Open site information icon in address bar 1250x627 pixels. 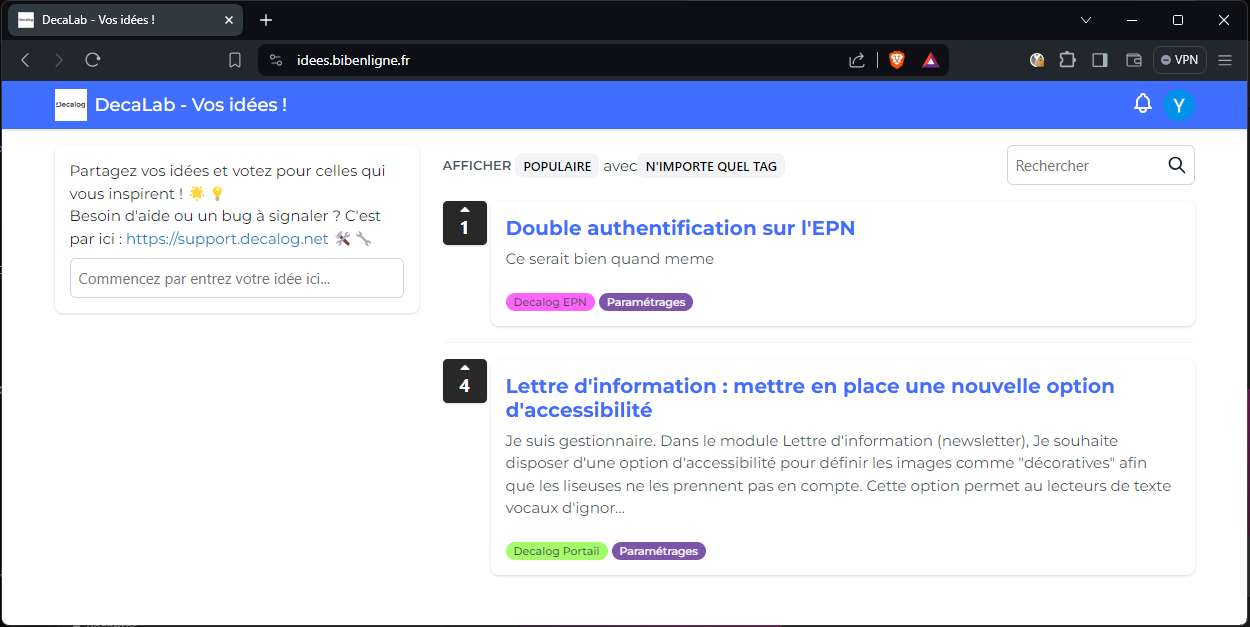(x=277, y=60)
